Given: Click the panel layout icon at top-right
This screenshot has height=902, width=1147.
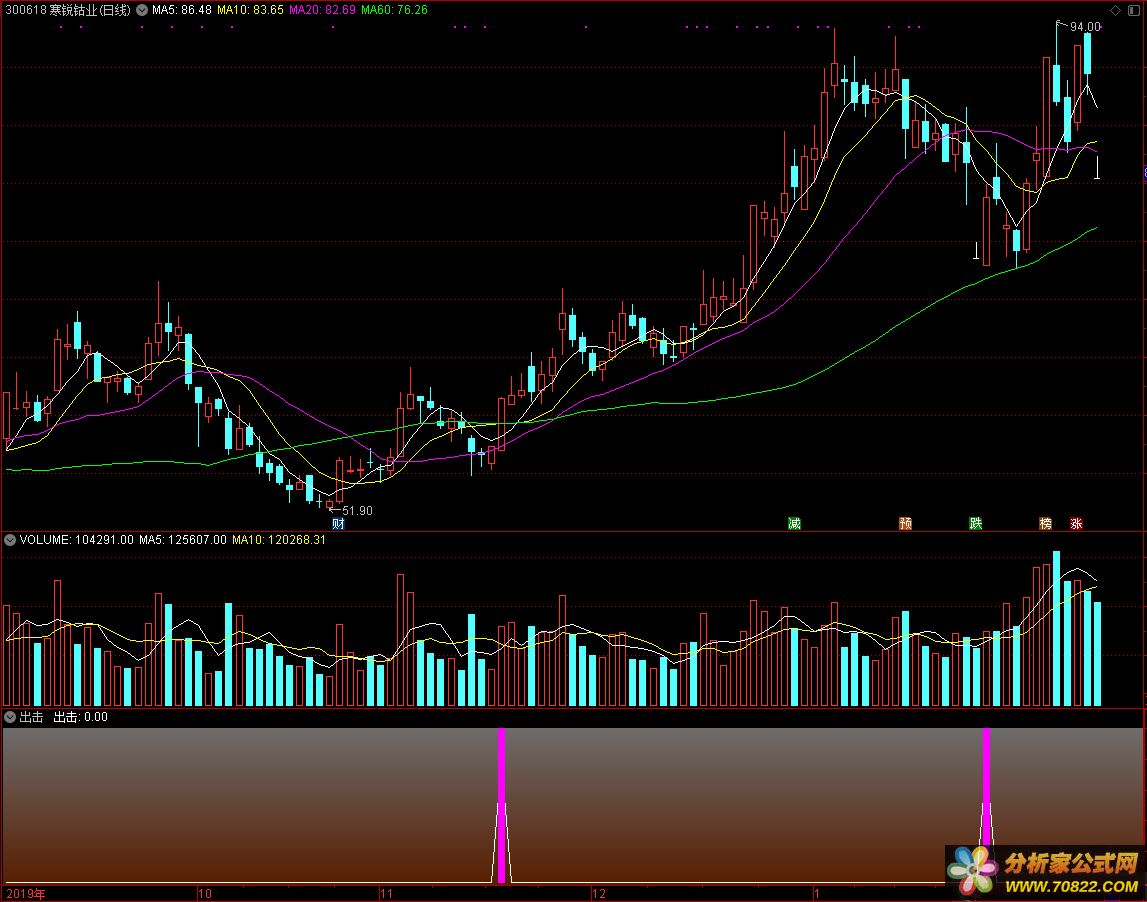Looking at the screenshot, I should (1133, 10).
